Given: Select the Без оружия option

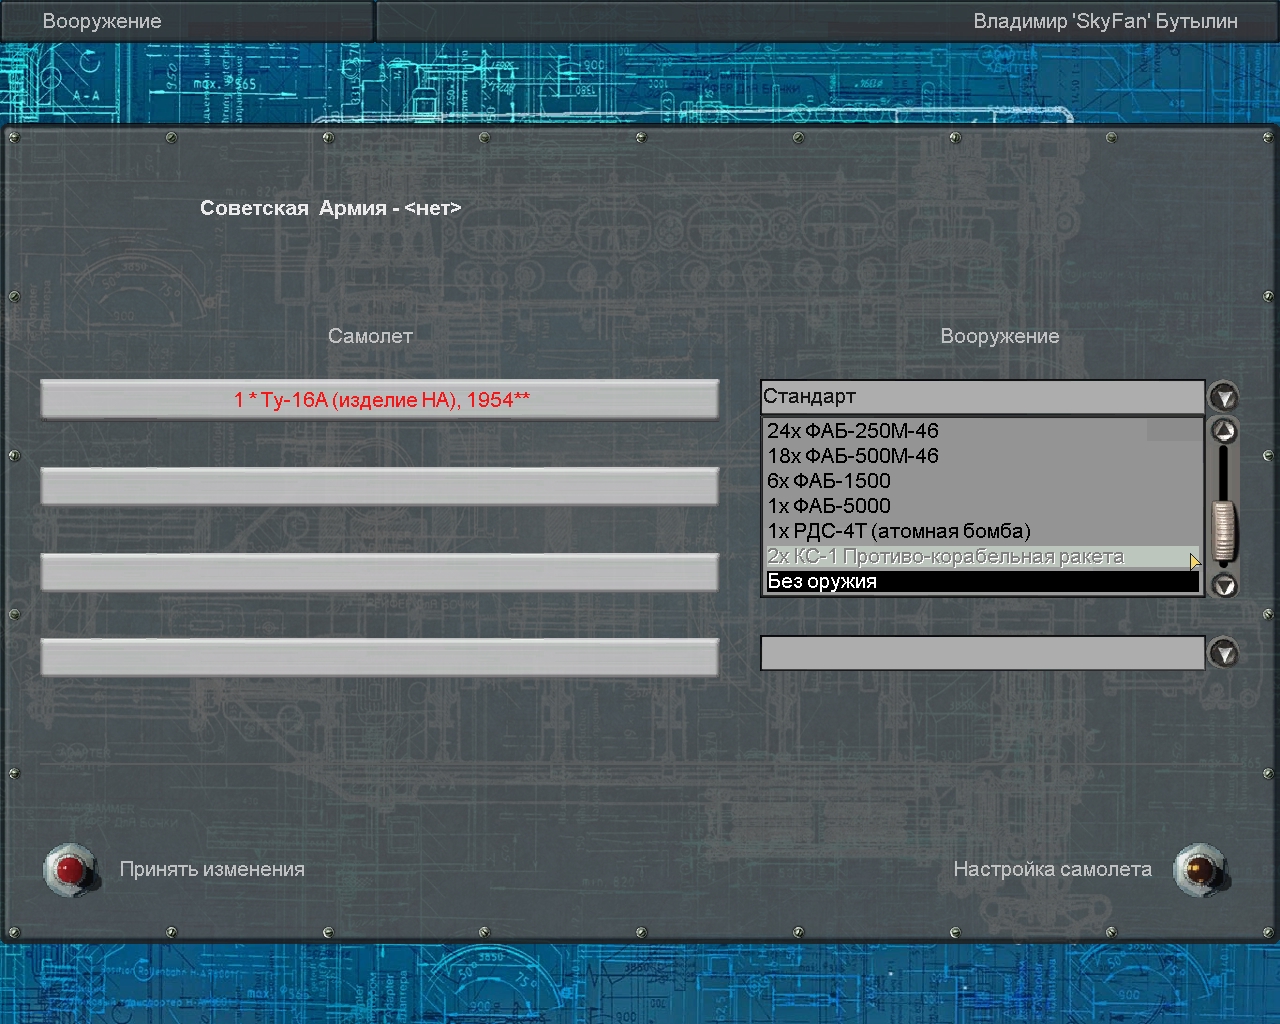Looking at the screenshot, I should tap(982, 581).
